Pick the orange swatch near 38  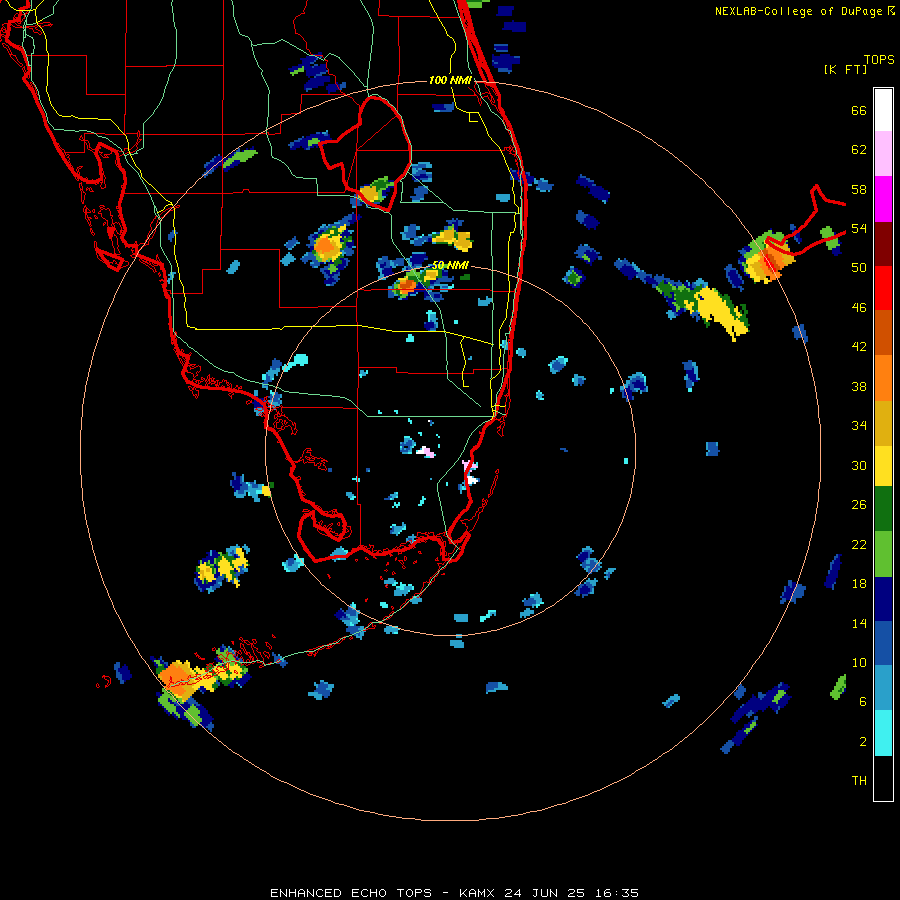883,378
